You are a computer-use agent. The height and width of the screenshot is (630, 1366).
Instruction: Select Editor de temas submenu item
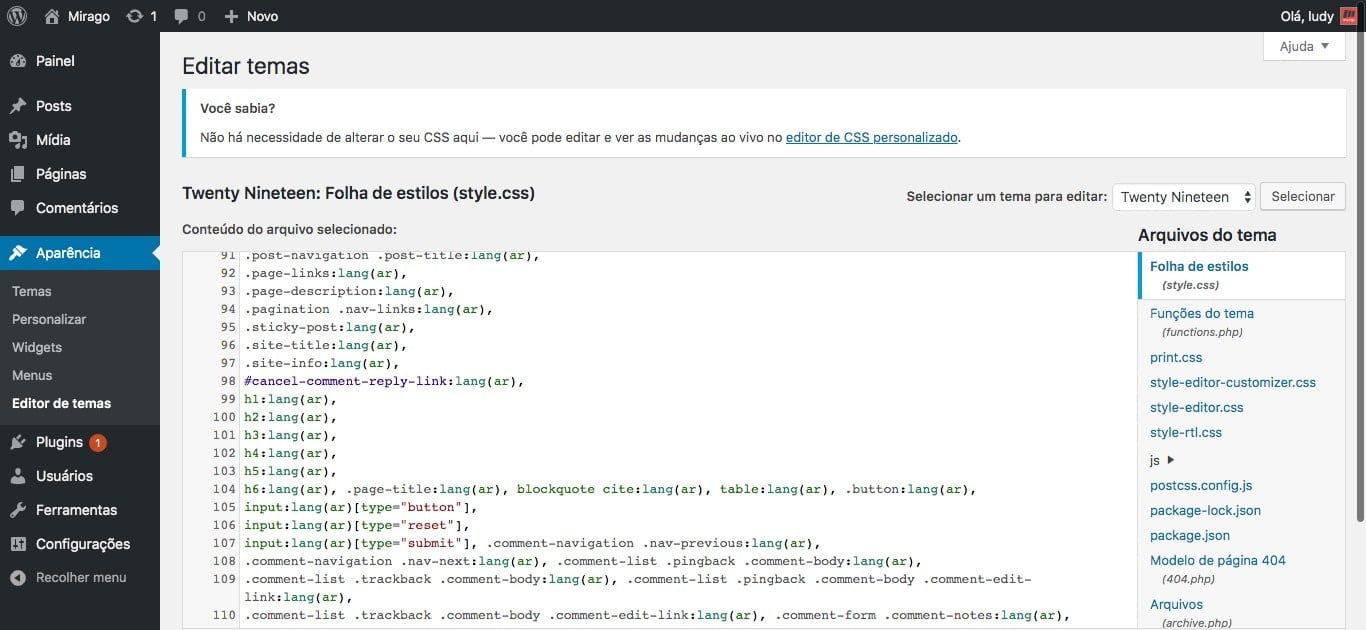point(62,403)
